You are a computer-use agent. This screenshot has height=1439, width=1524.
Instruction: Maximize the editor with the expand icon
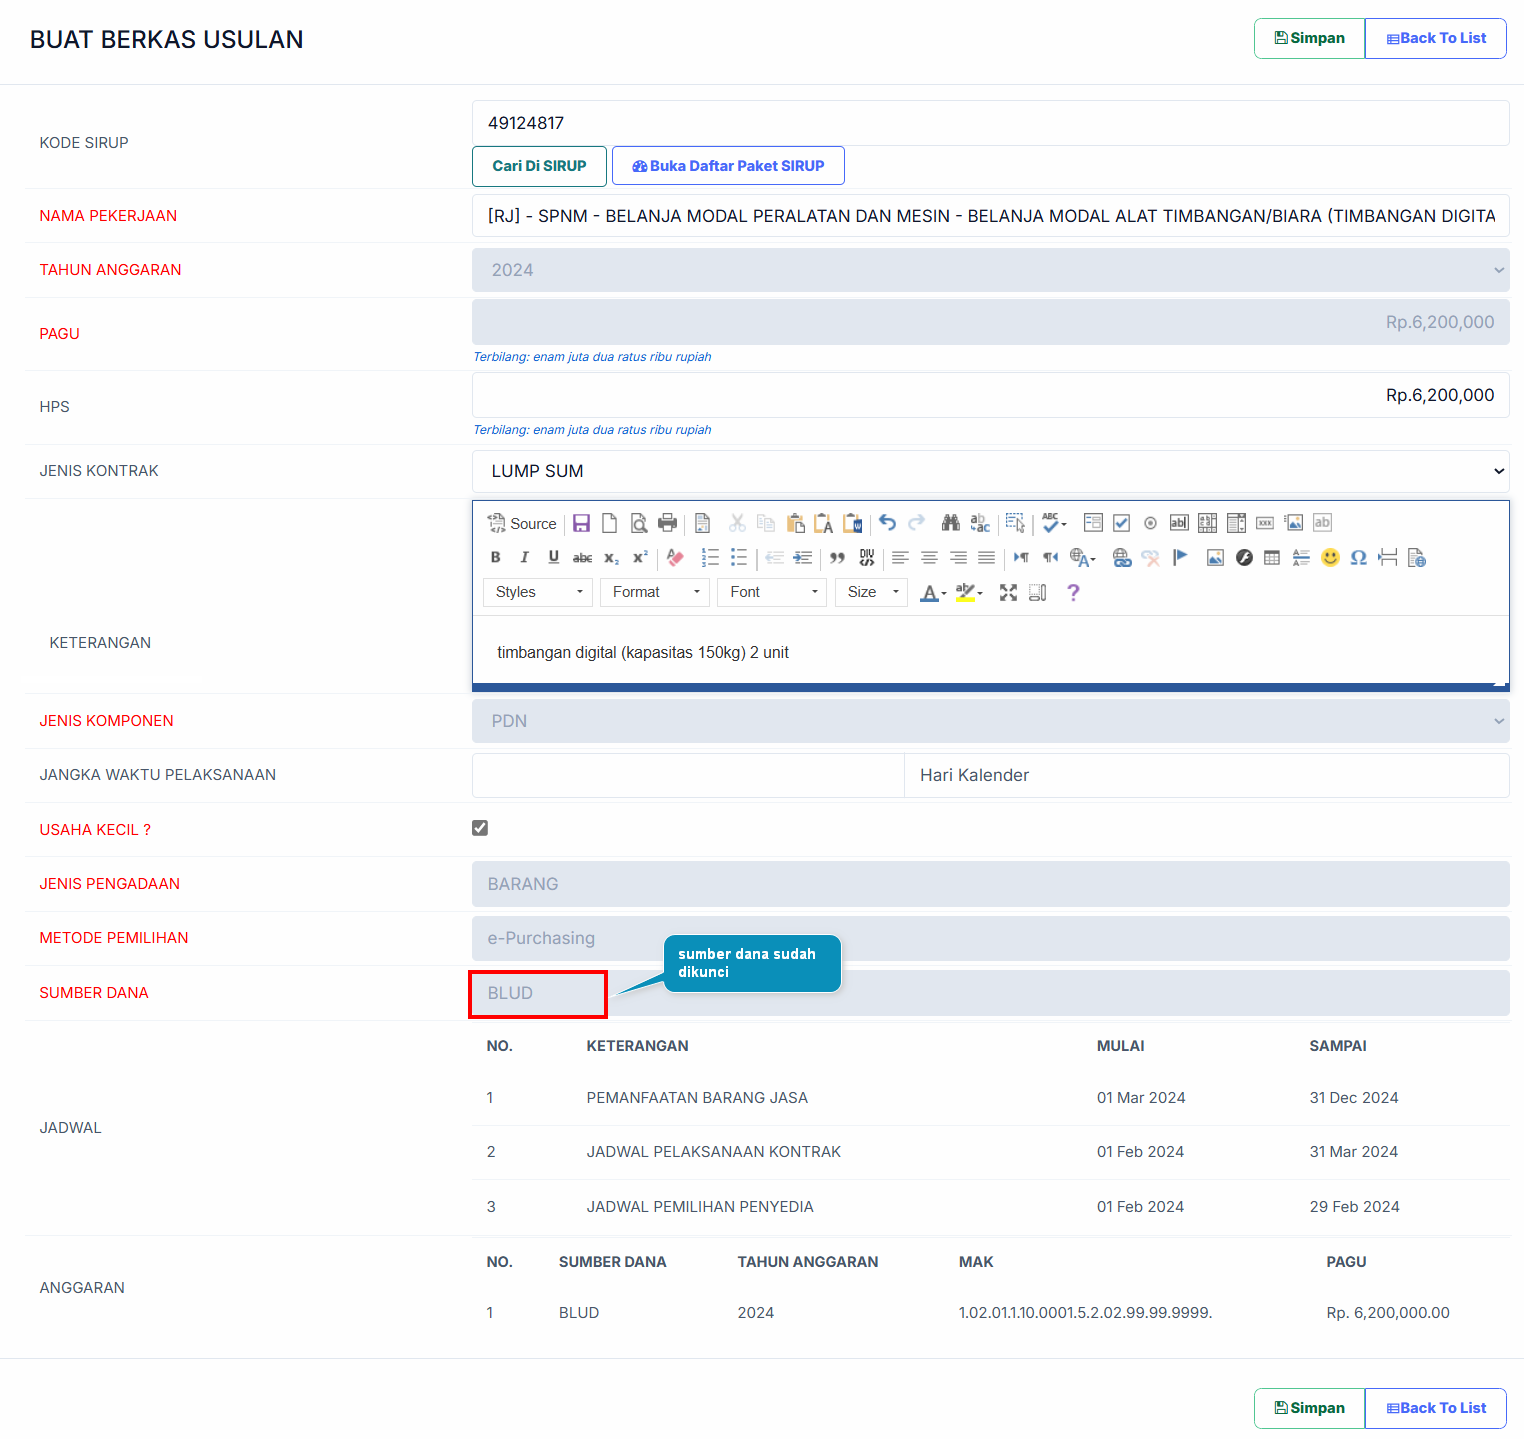[x=1008, y=593]
